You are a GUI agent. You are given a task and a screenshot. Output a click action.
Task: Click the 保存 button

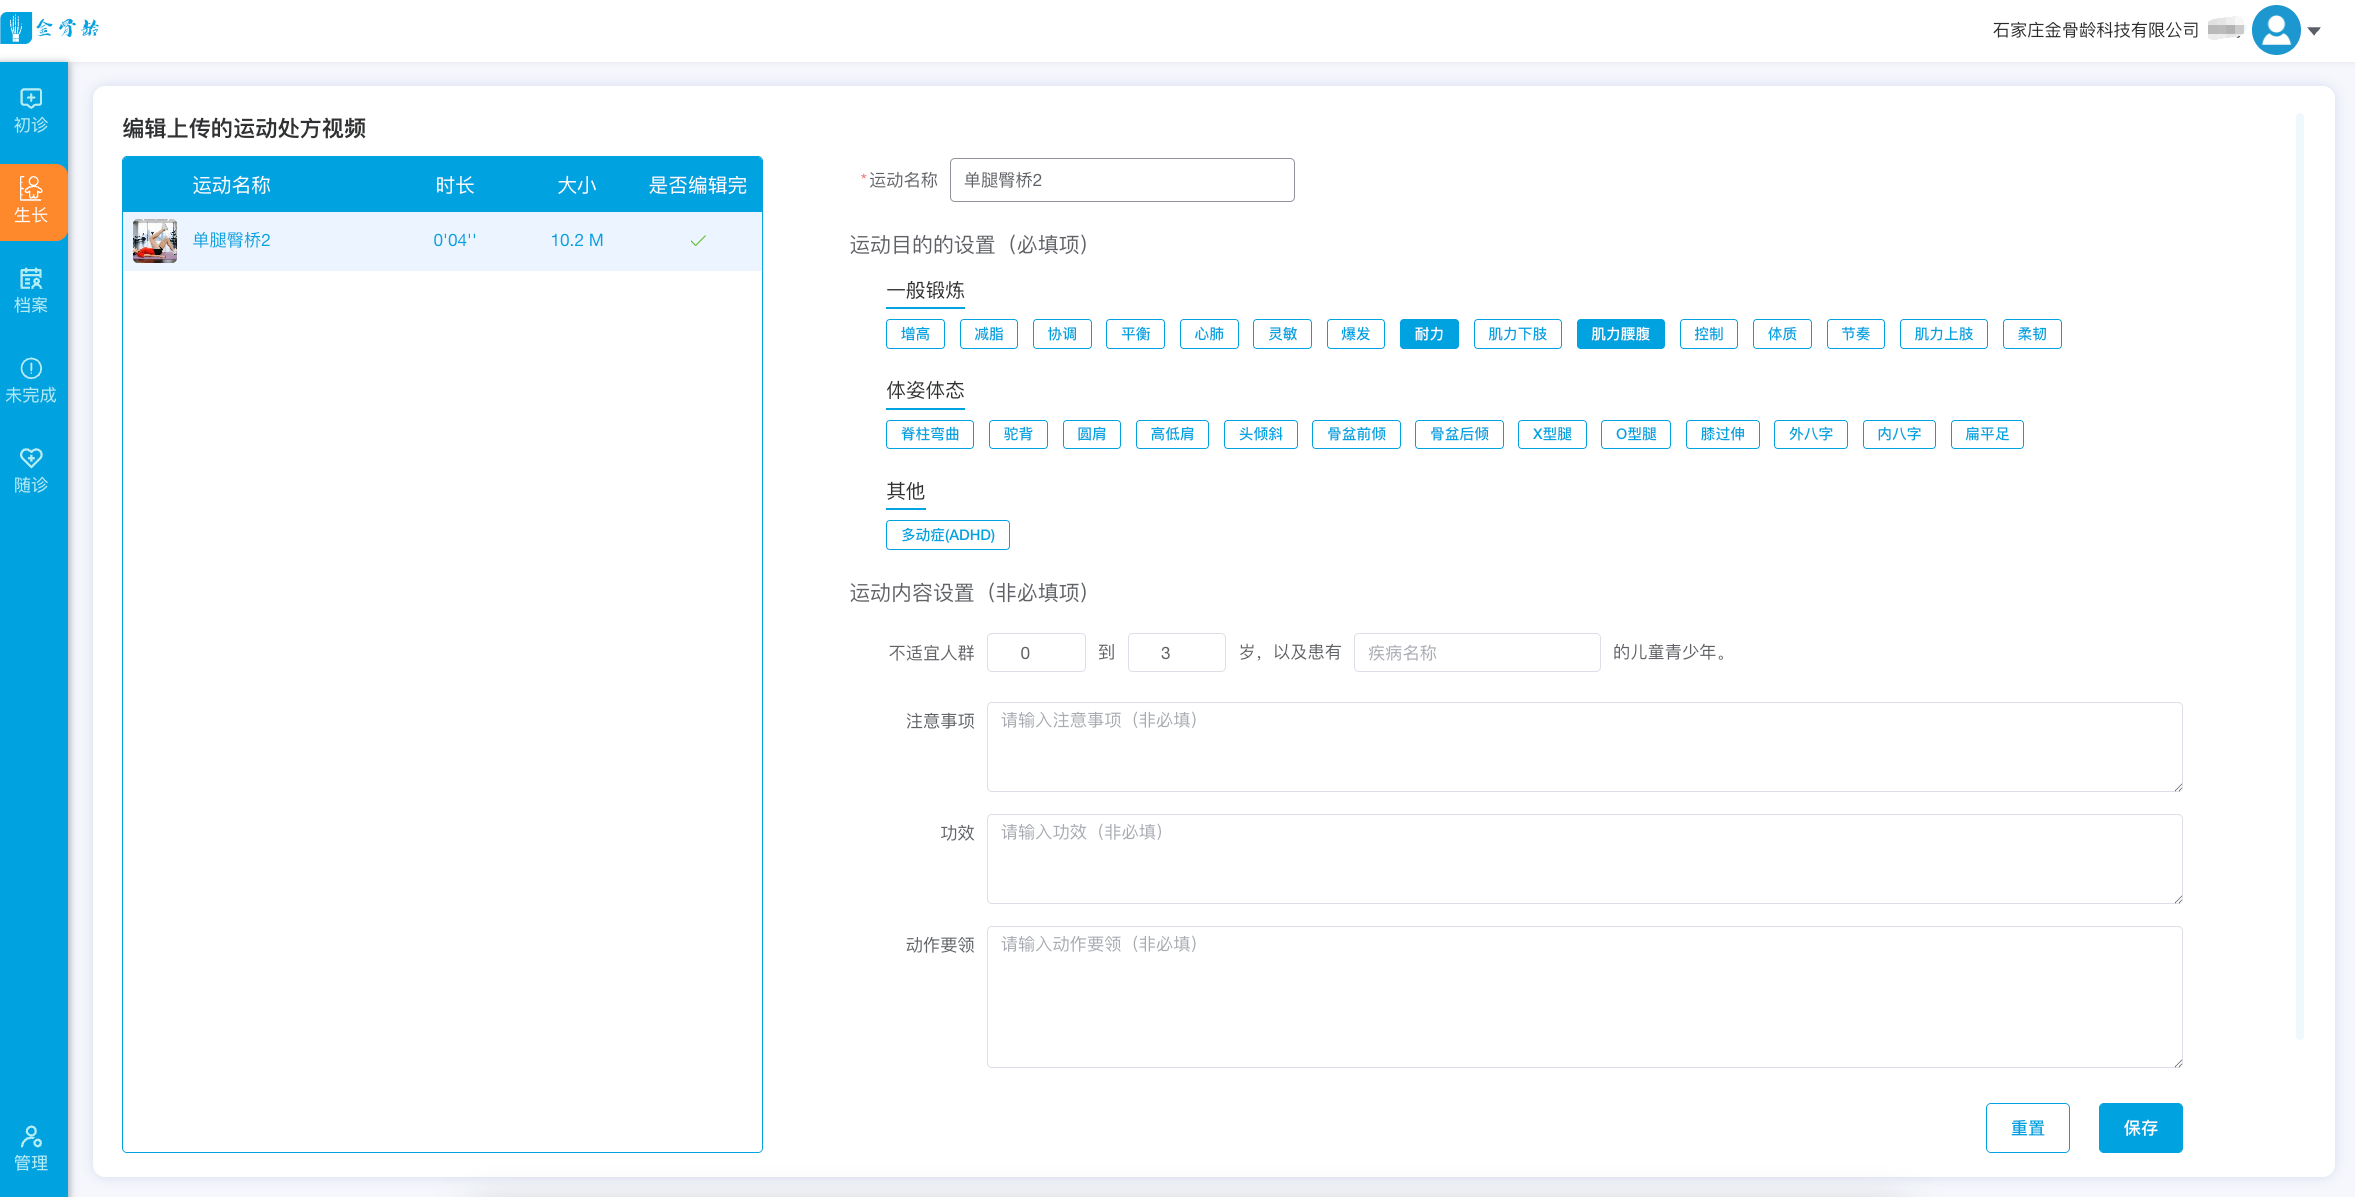tap(2141, 1128)
